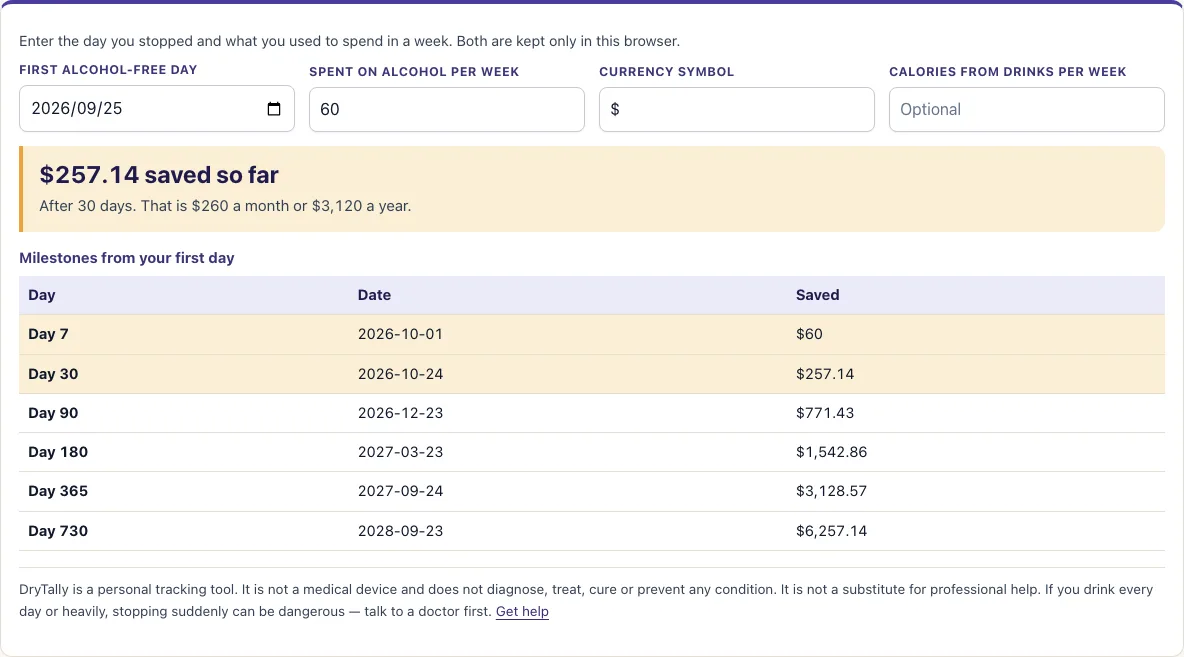This screenshot has width=1184, height=657.
Task: Click the "After 30 days" summary line
Action: pyautogui.click(x=225, y=206)
